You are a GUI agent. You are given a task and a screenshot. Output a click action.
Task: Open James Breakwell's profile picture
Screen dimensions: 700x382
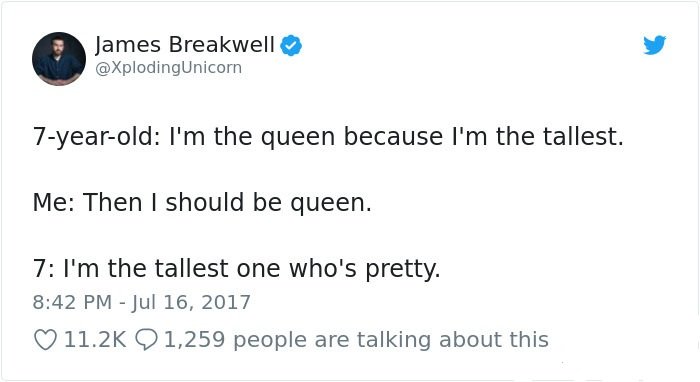click(59, 58)
